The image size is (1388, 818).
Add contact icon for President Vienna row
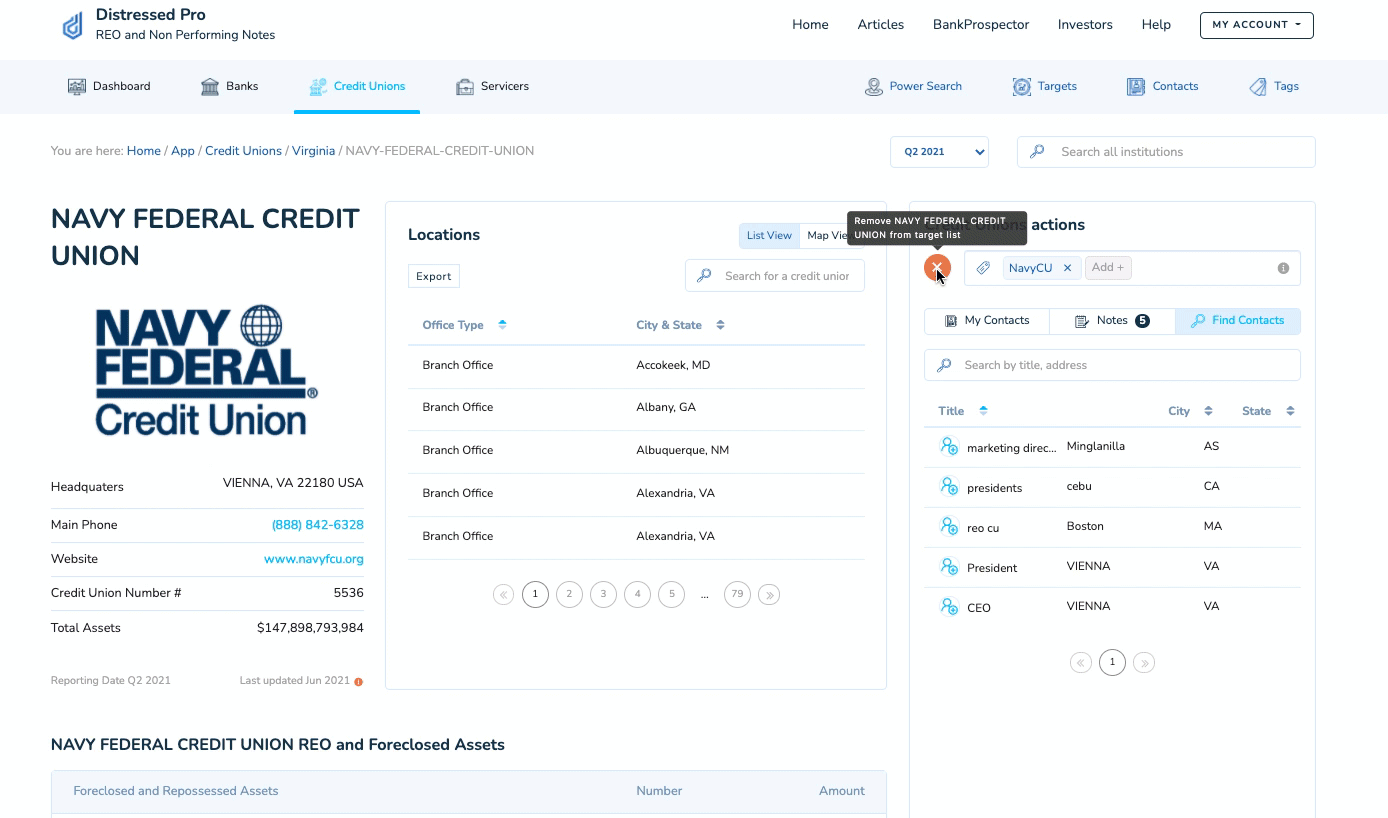pyautogui.click(x=949, y=567)
